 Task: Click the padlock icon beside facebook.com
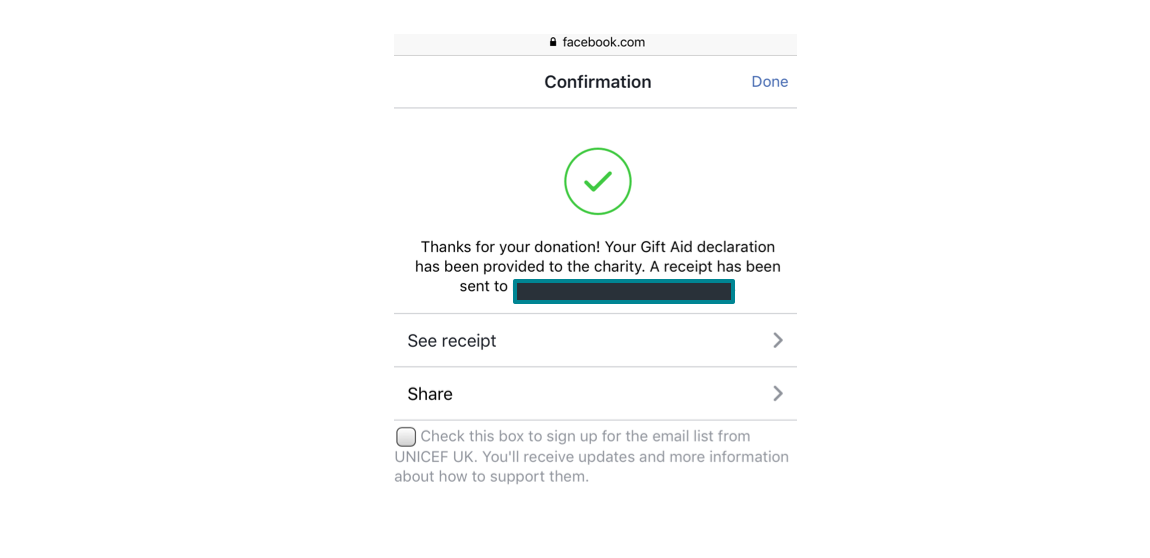(x=553, y=43)
